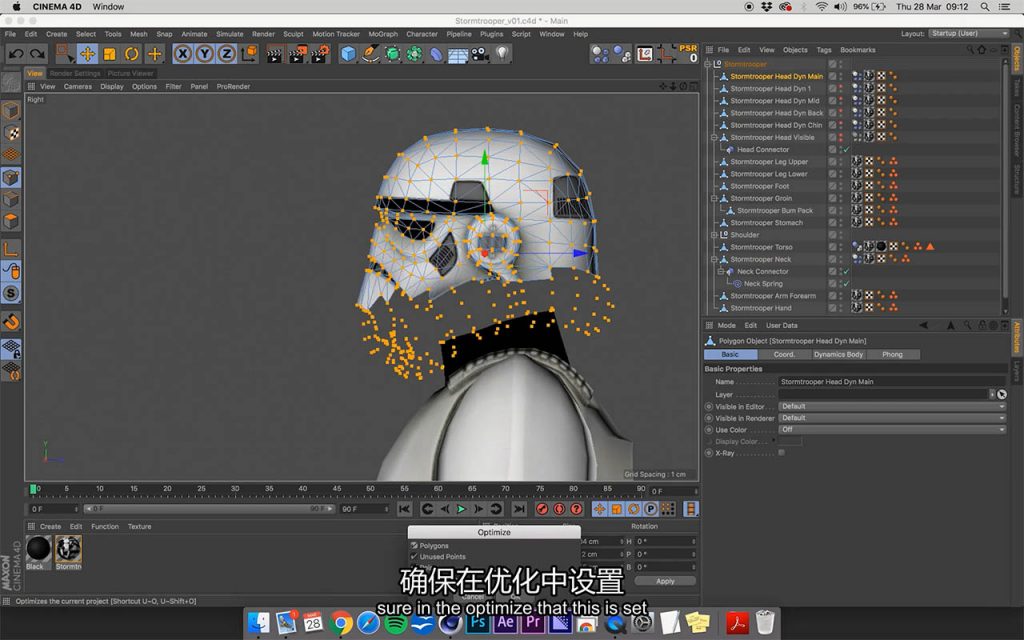
Task: Add a Light object
Action: click(502, 54)
